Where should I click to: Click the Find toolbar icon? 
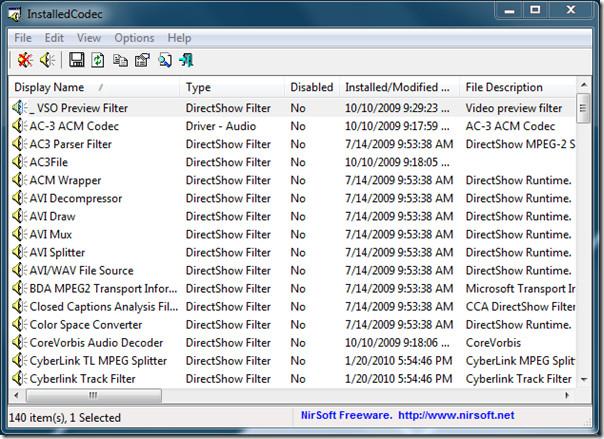(164, 61)
